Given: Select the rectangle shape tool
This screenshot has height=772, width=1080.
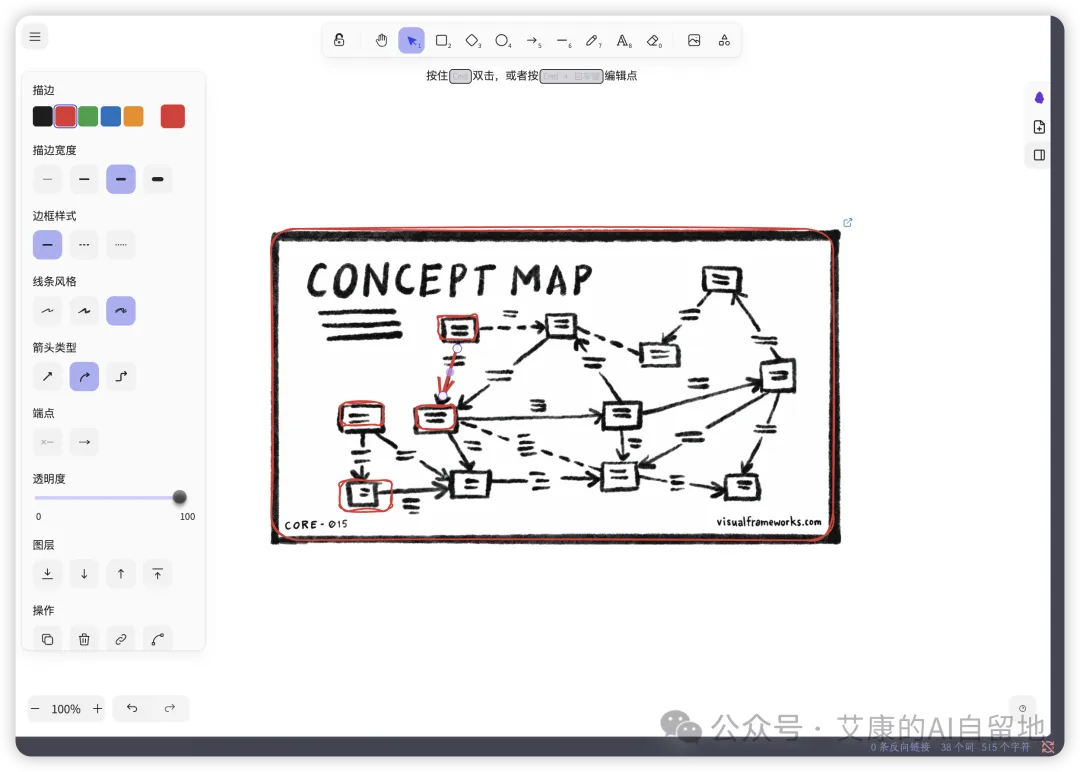Looking at the screenshot, I should 443,41.
